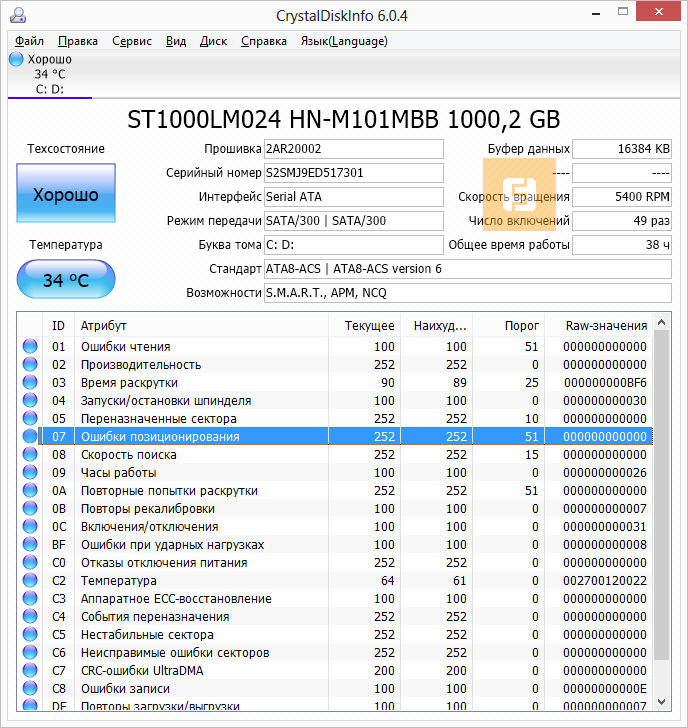688x728 pixels.
Task: Click the attribute list scrollbar thumb
Action: point(662,495)
